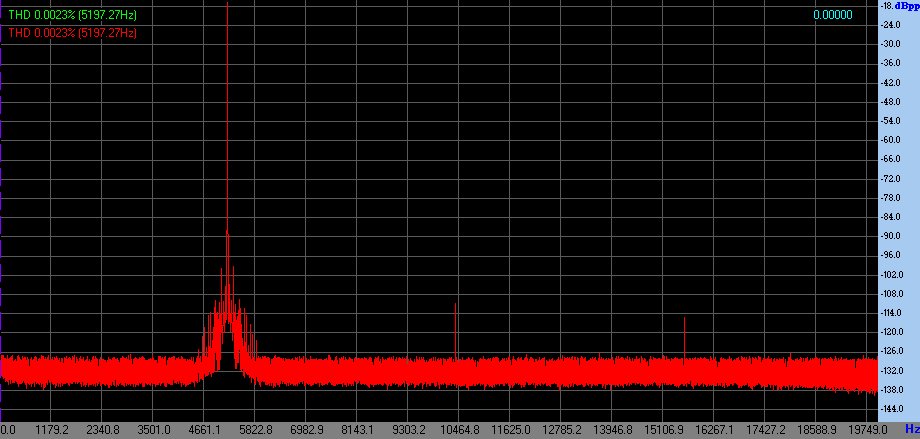Click the 6982.9 frequency axis label
This screenshot has height=439, width=920.
pos(307,430)
